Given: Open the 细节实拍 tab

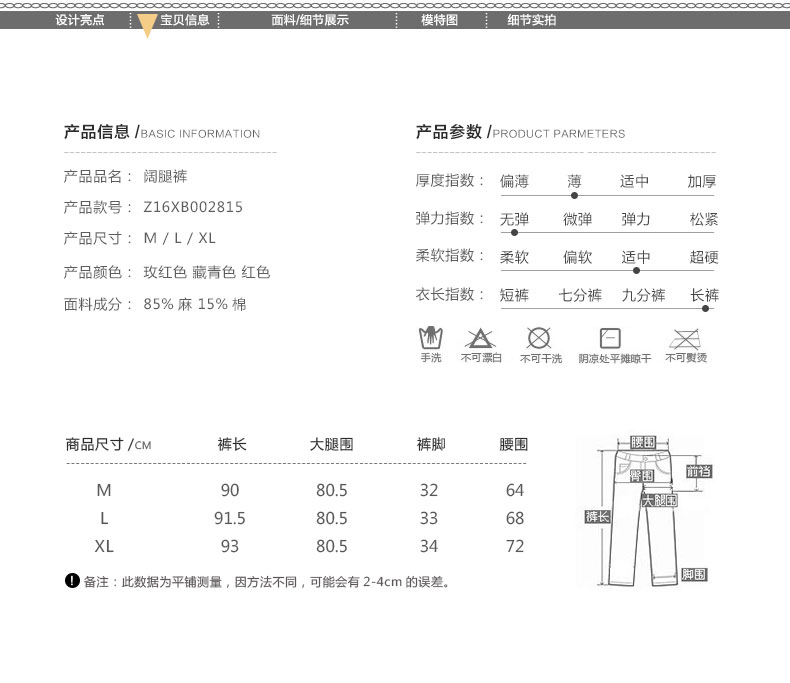Looking at the screenshot, I should coord(532,20).
